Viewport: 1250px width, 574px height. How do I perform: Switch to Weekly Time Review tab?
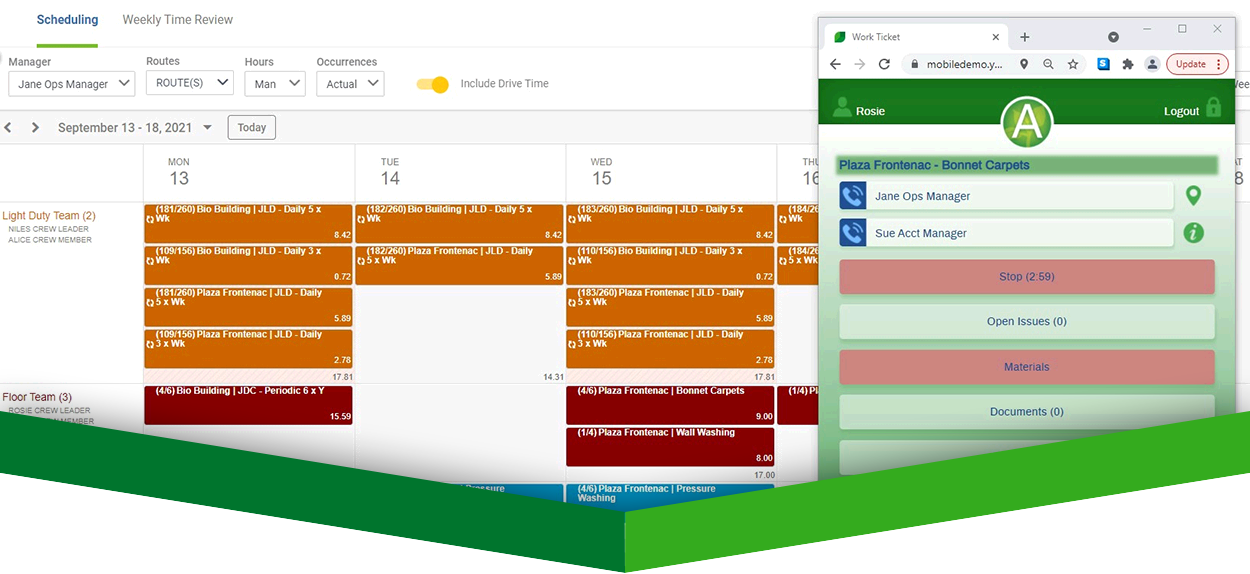tap(178, 20)
